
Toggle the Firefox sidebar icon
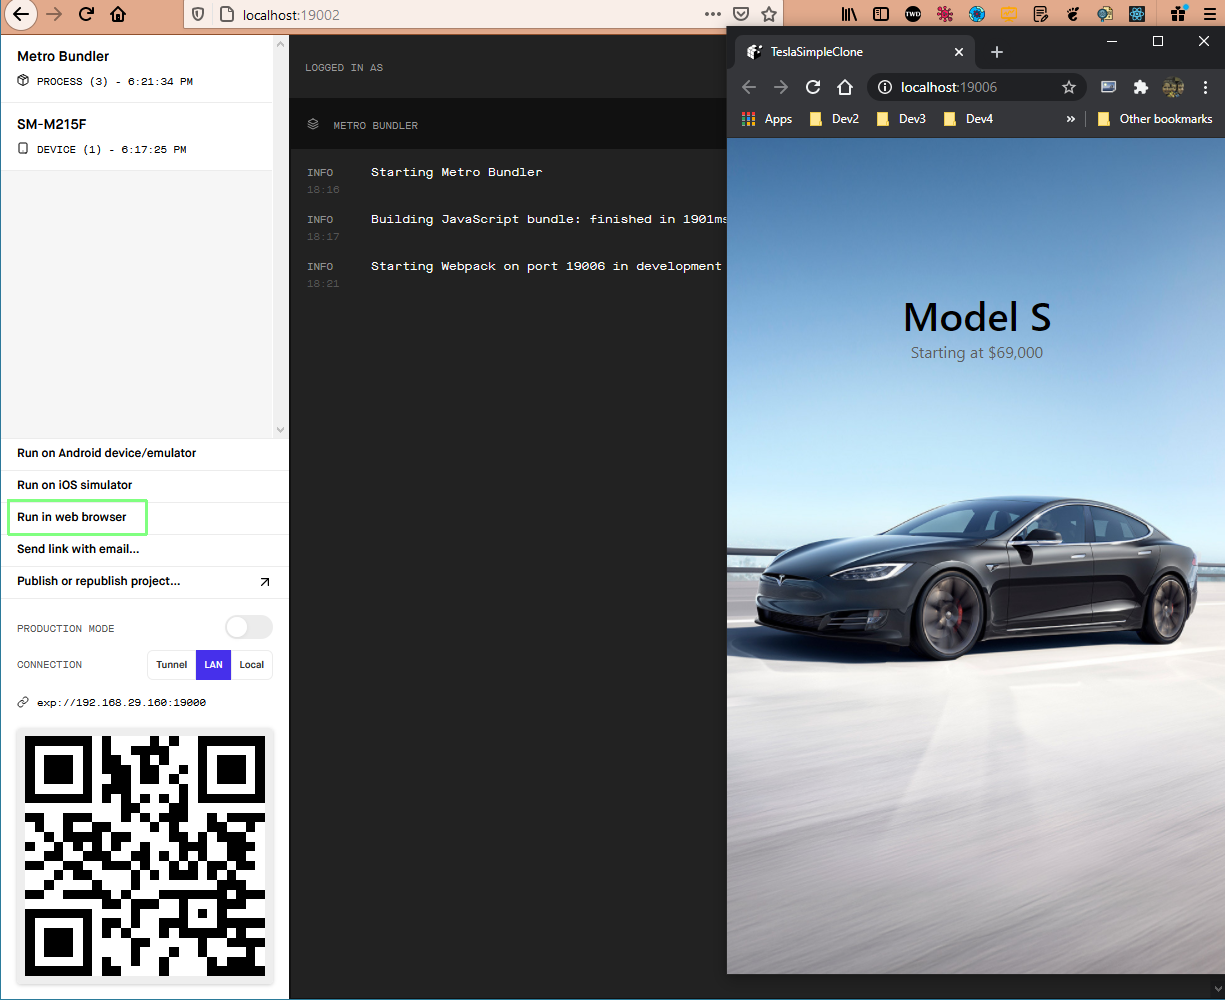[881, 14]
